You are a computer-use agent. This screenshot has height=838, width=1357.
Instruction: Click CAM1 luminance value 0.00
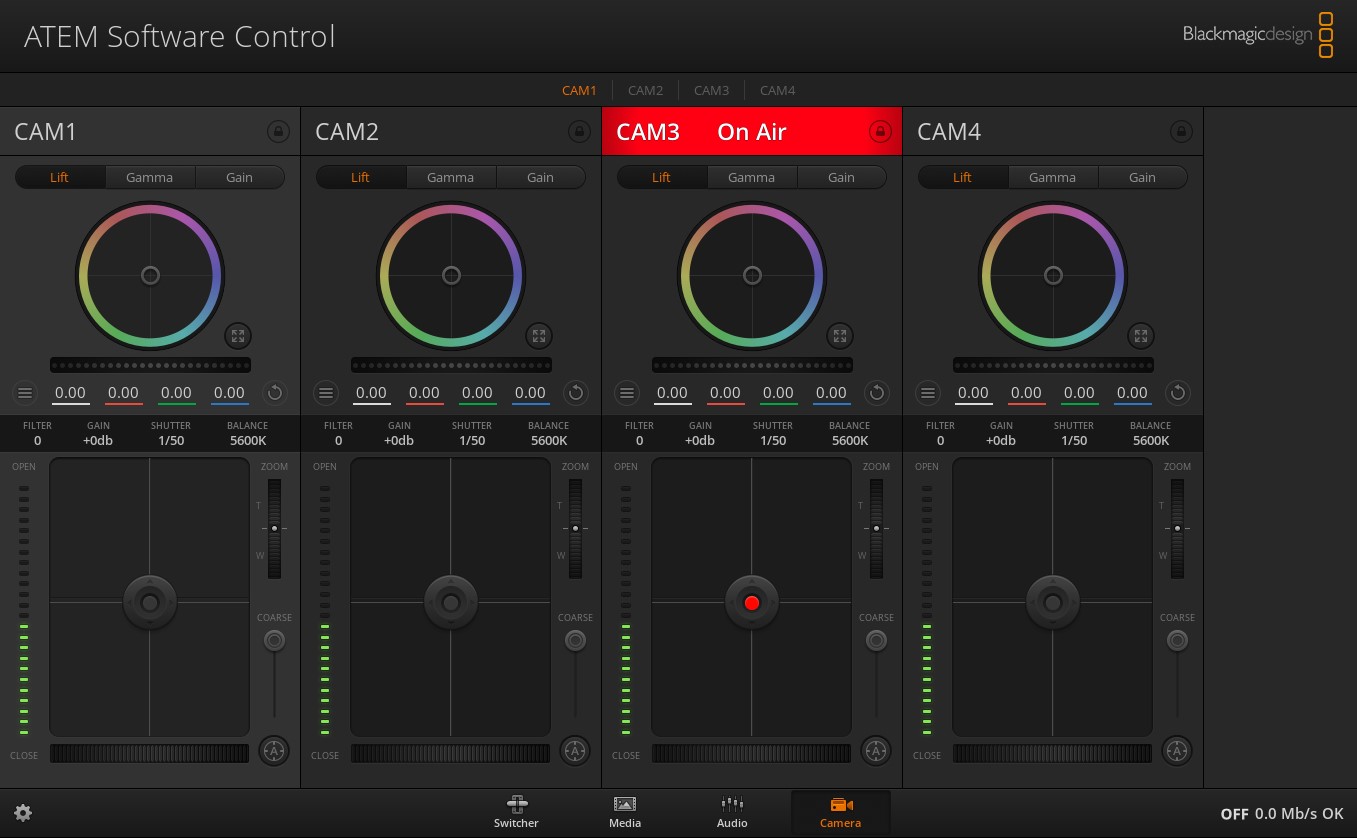70,394
